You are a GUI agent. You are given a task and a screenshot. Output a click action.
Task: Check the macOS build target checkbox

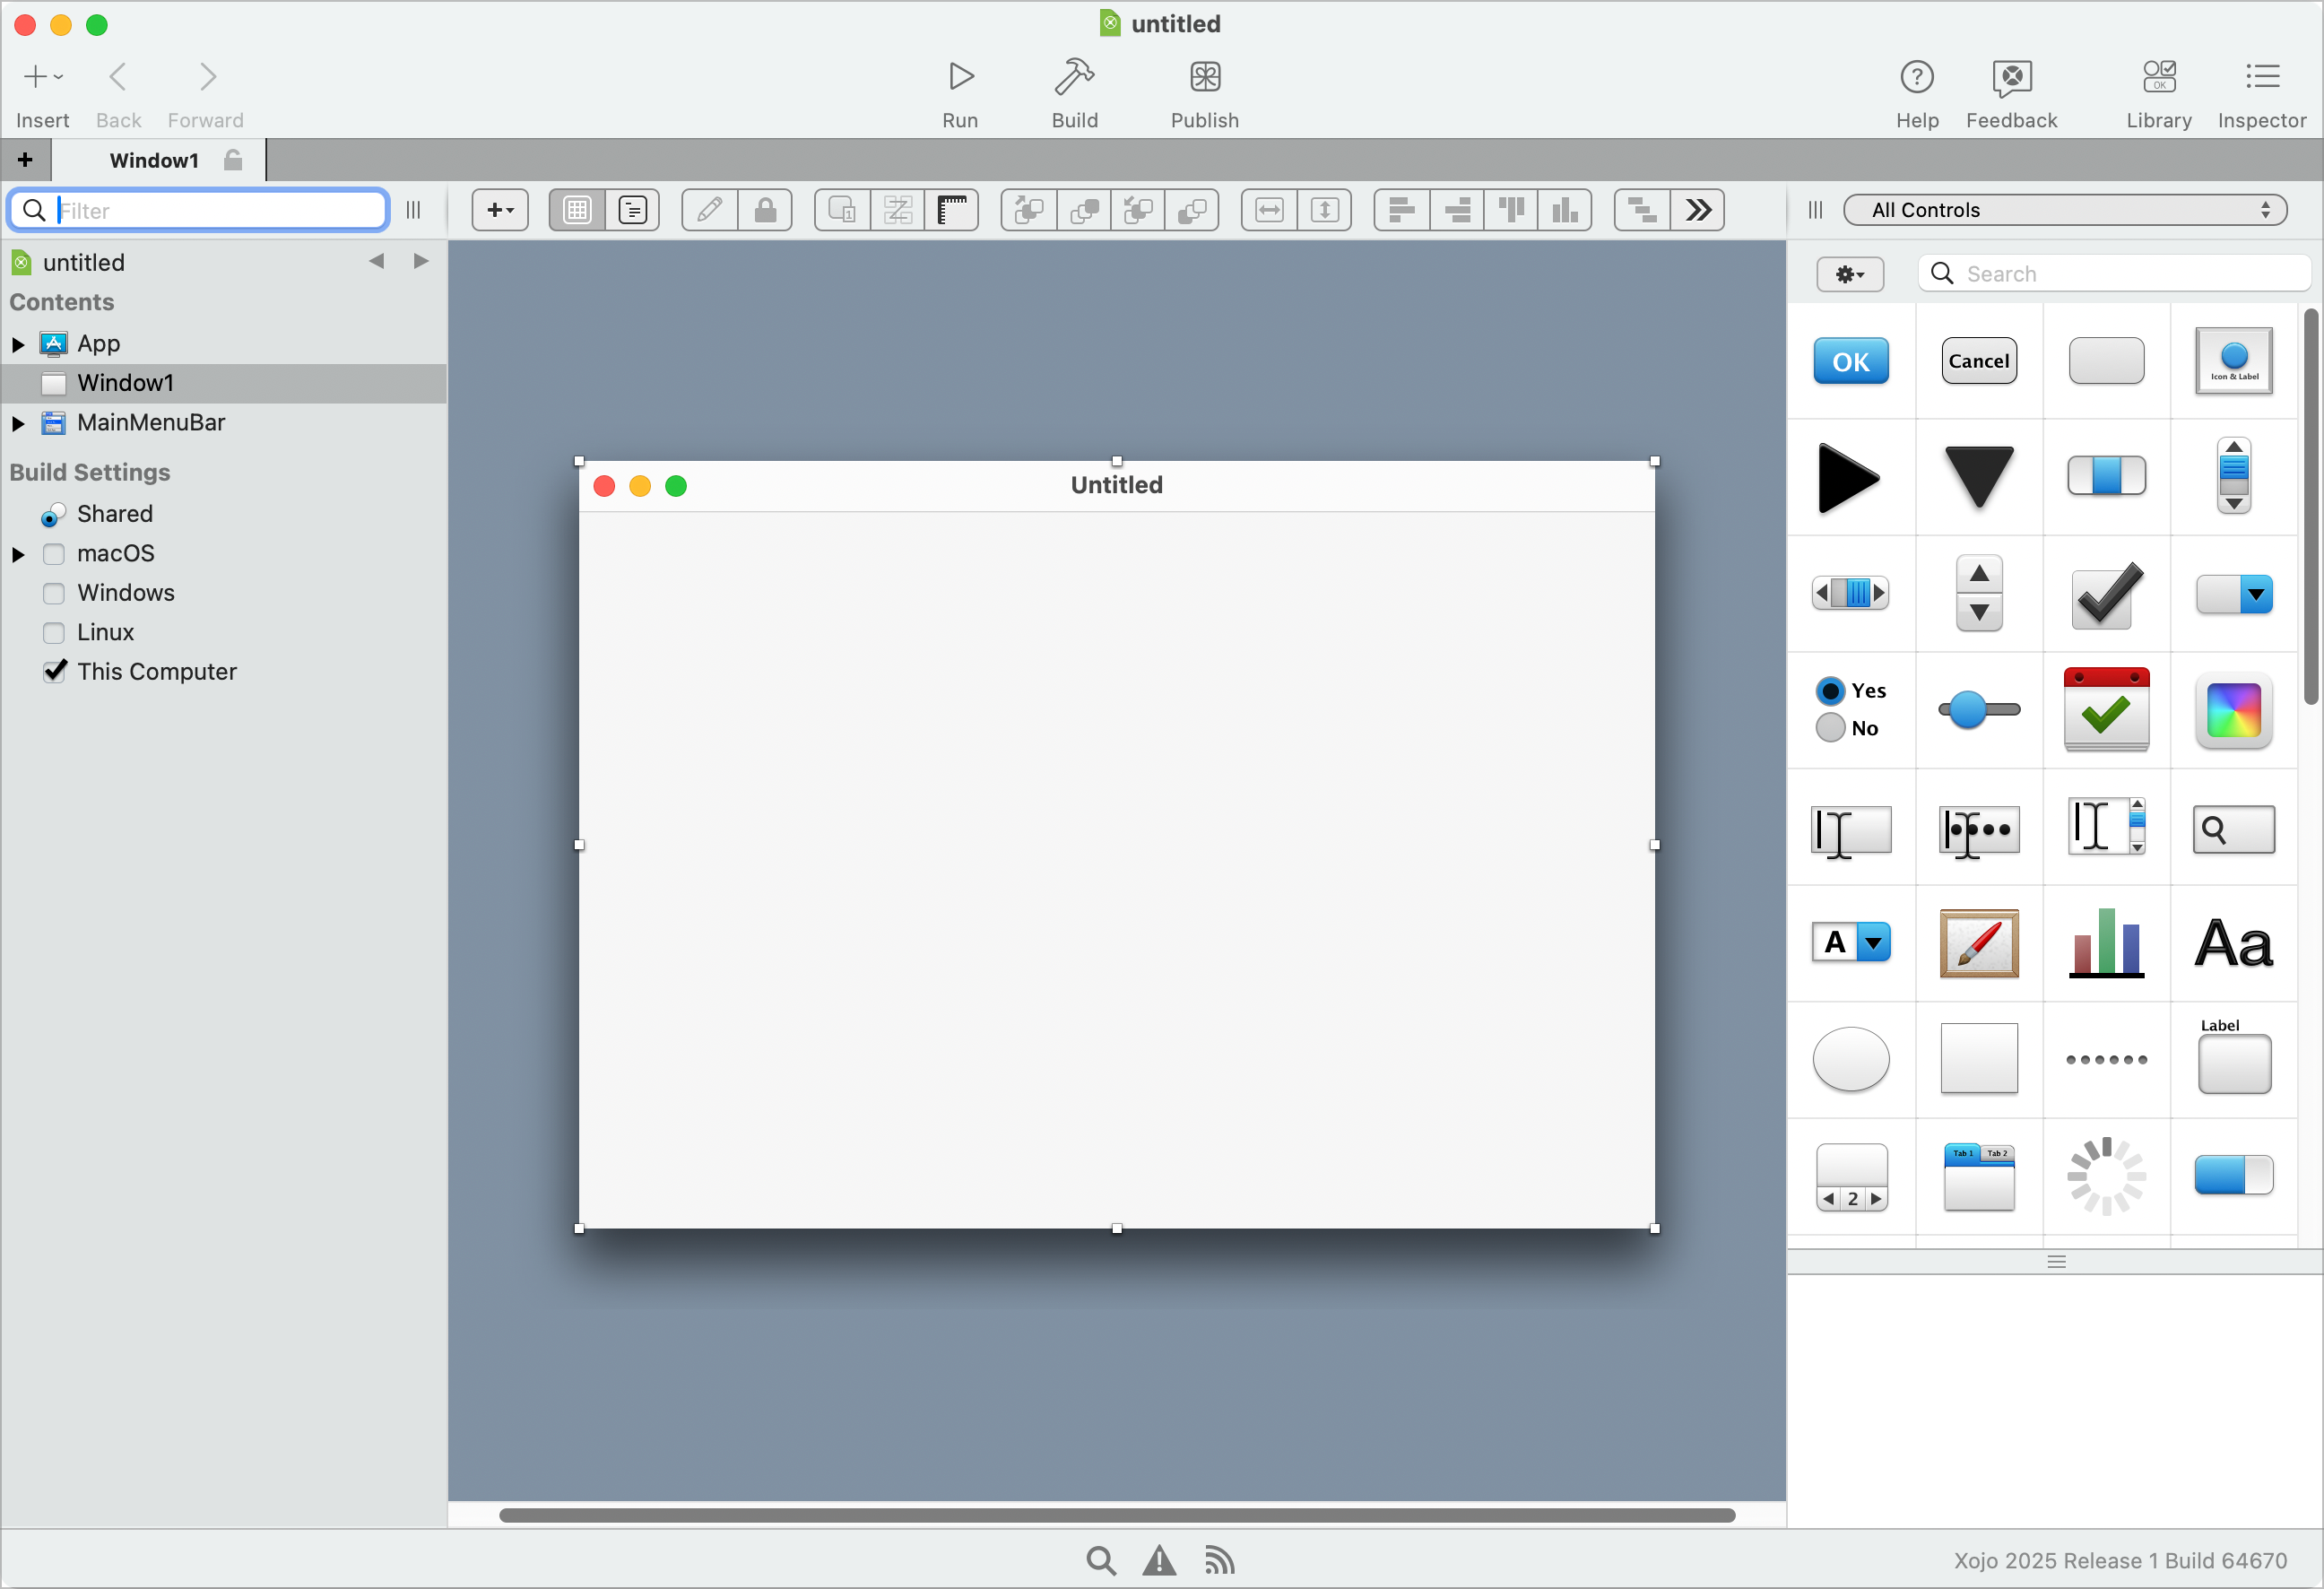click(54, 553)
